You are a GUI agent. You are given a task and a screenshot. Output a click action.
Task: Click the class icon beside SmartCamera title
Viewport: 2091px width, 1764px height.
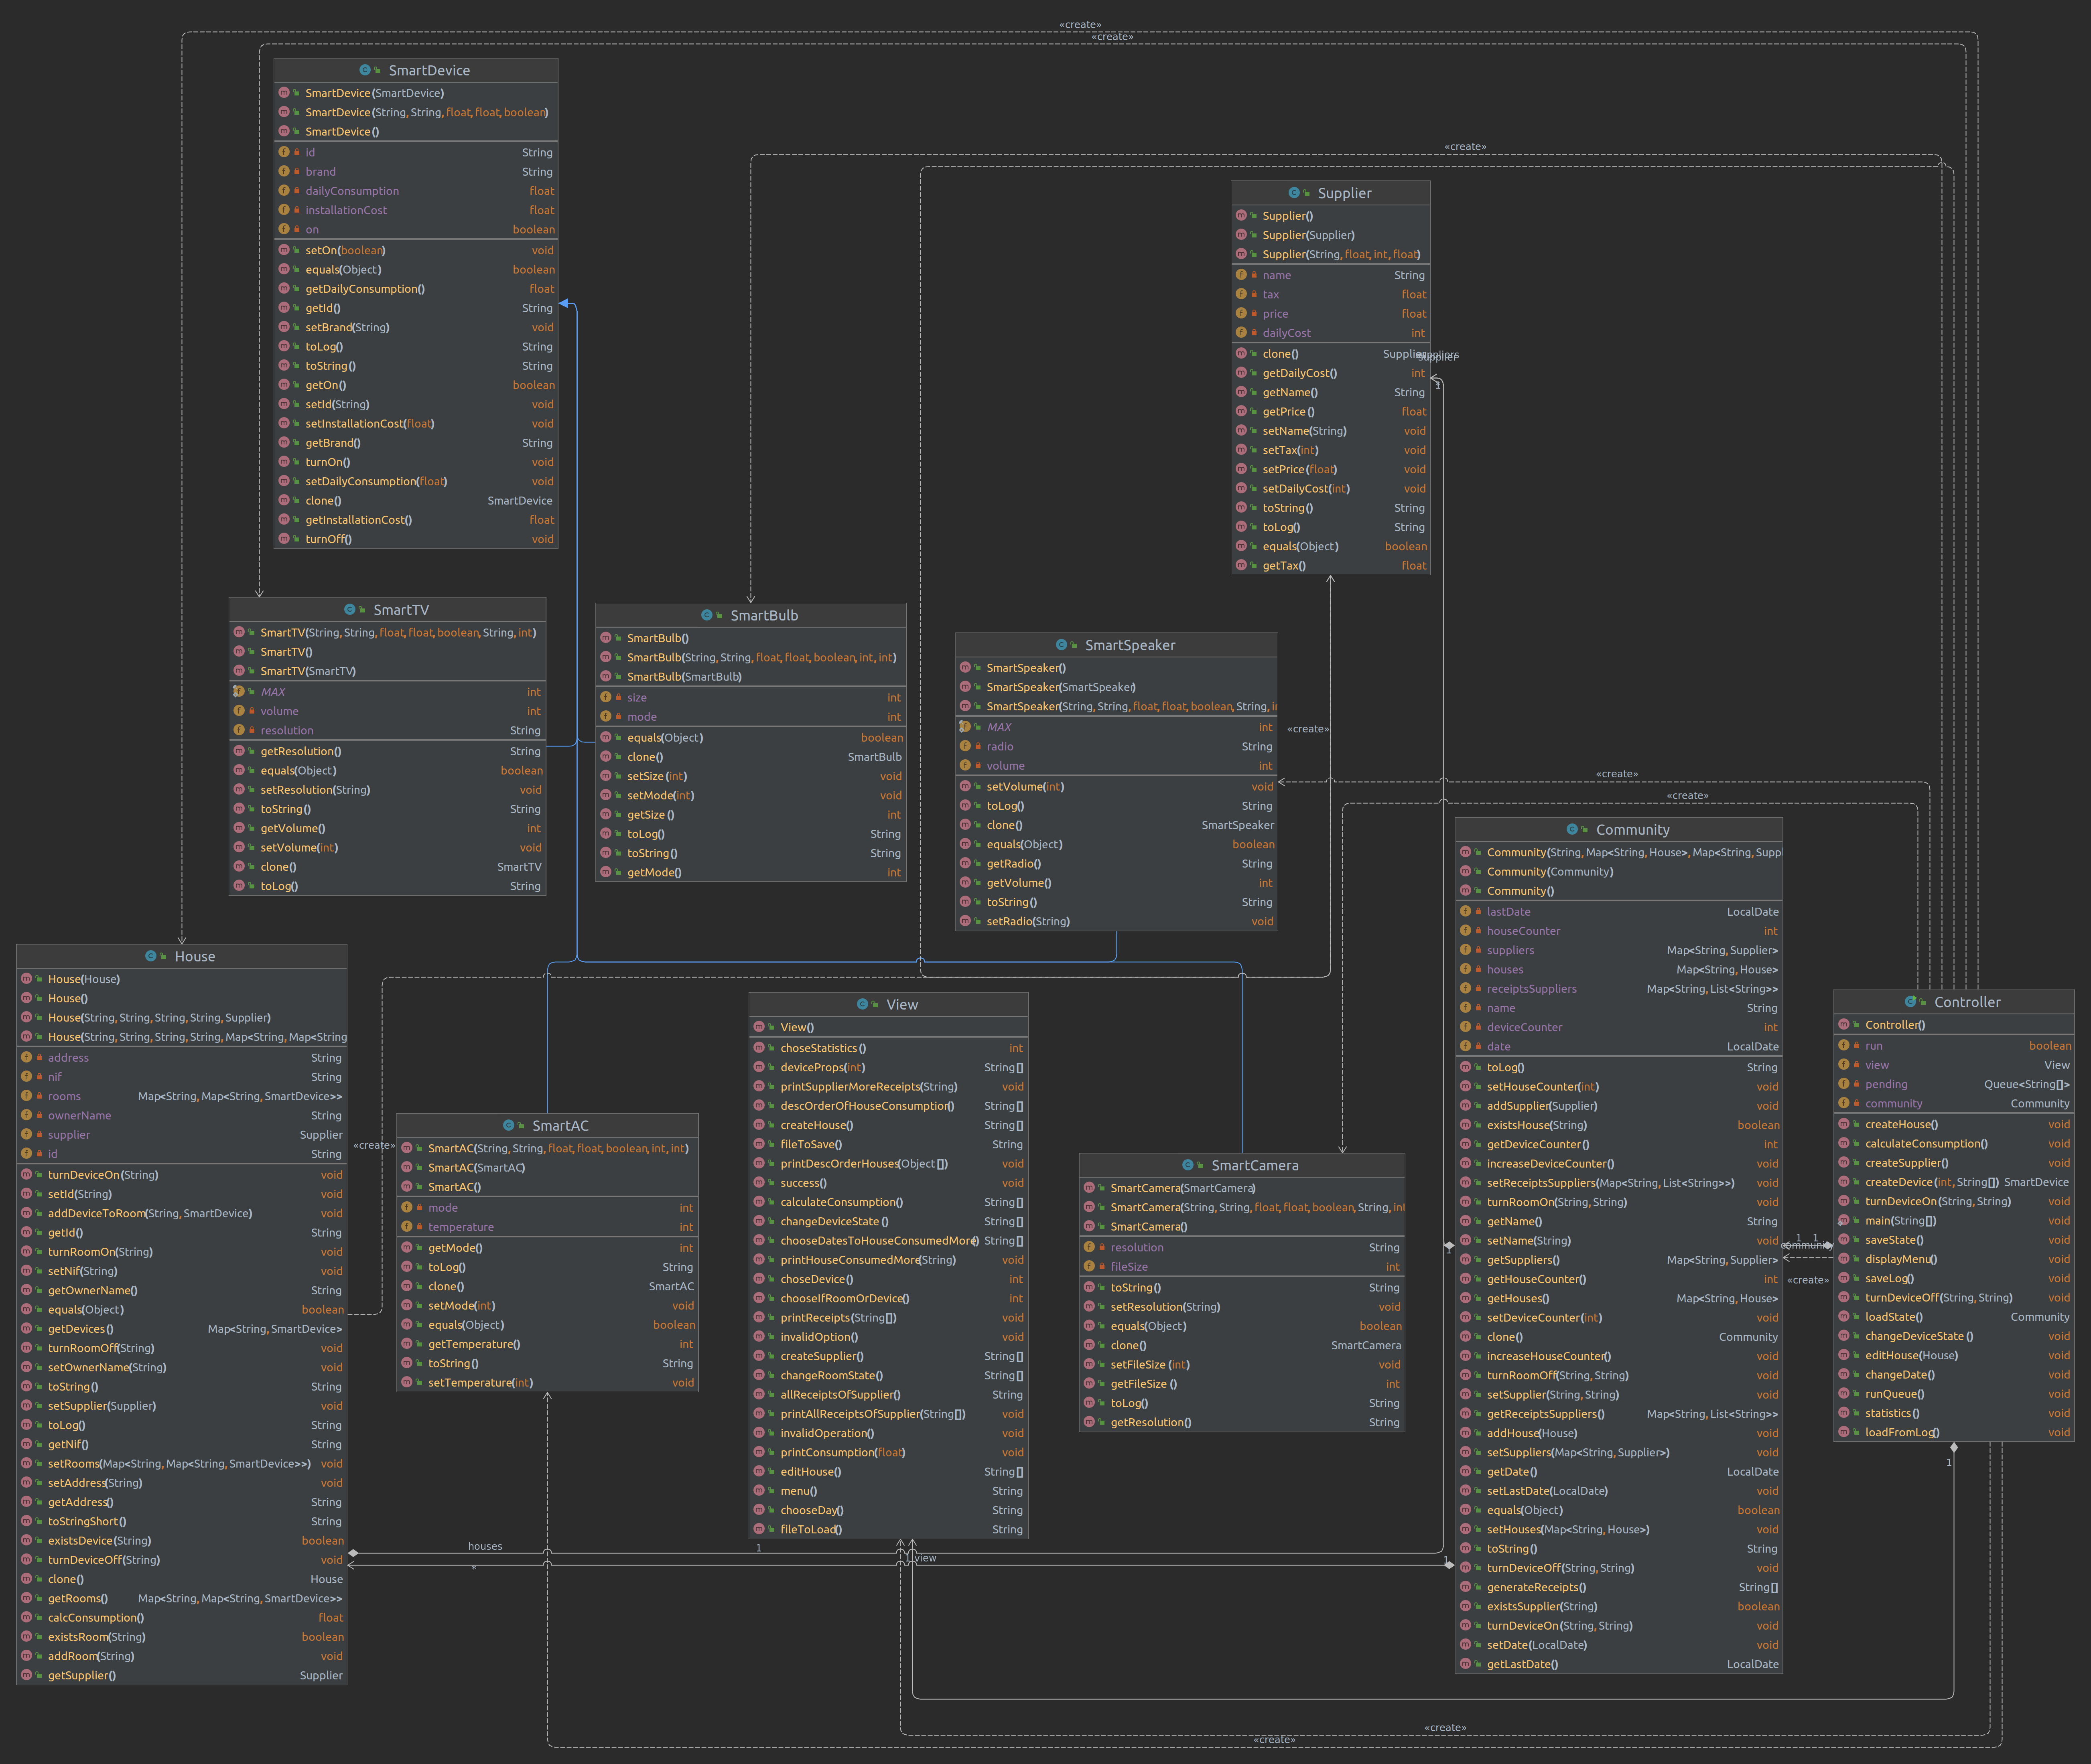1188,1165
